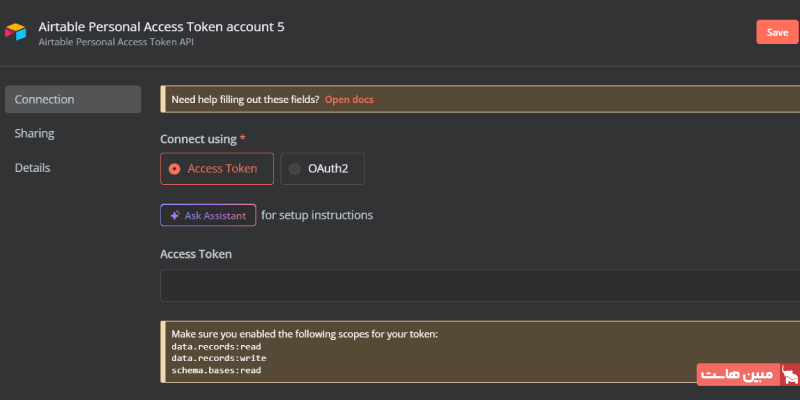
Task: Open the Connection tab
Action: coord(73,100)
